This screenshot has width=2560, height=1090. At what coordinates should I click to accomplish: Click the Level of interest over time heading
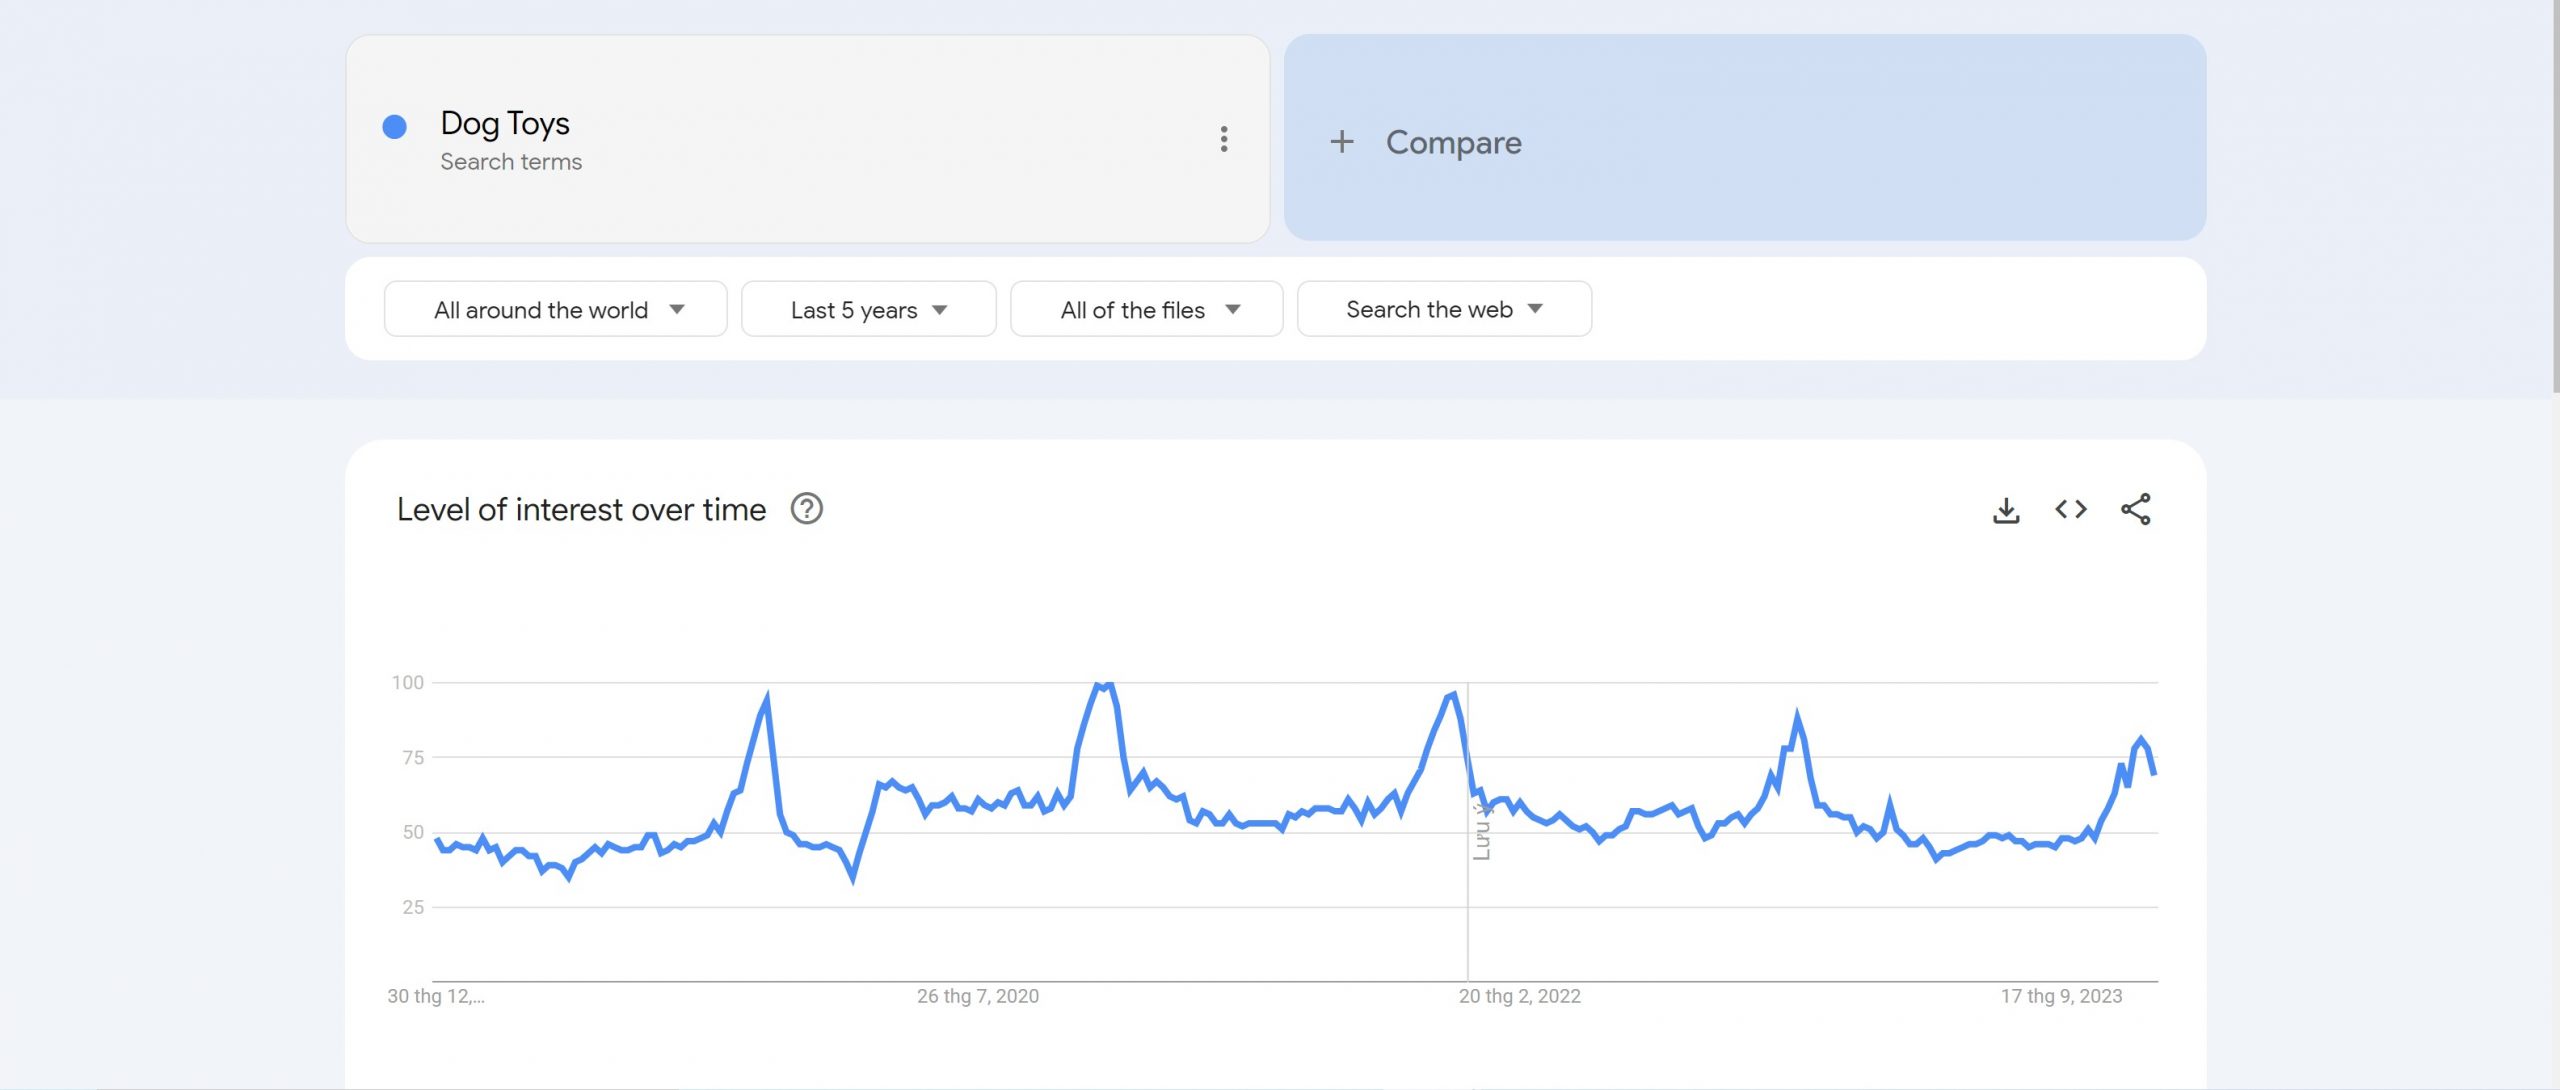tap(581, 510)
